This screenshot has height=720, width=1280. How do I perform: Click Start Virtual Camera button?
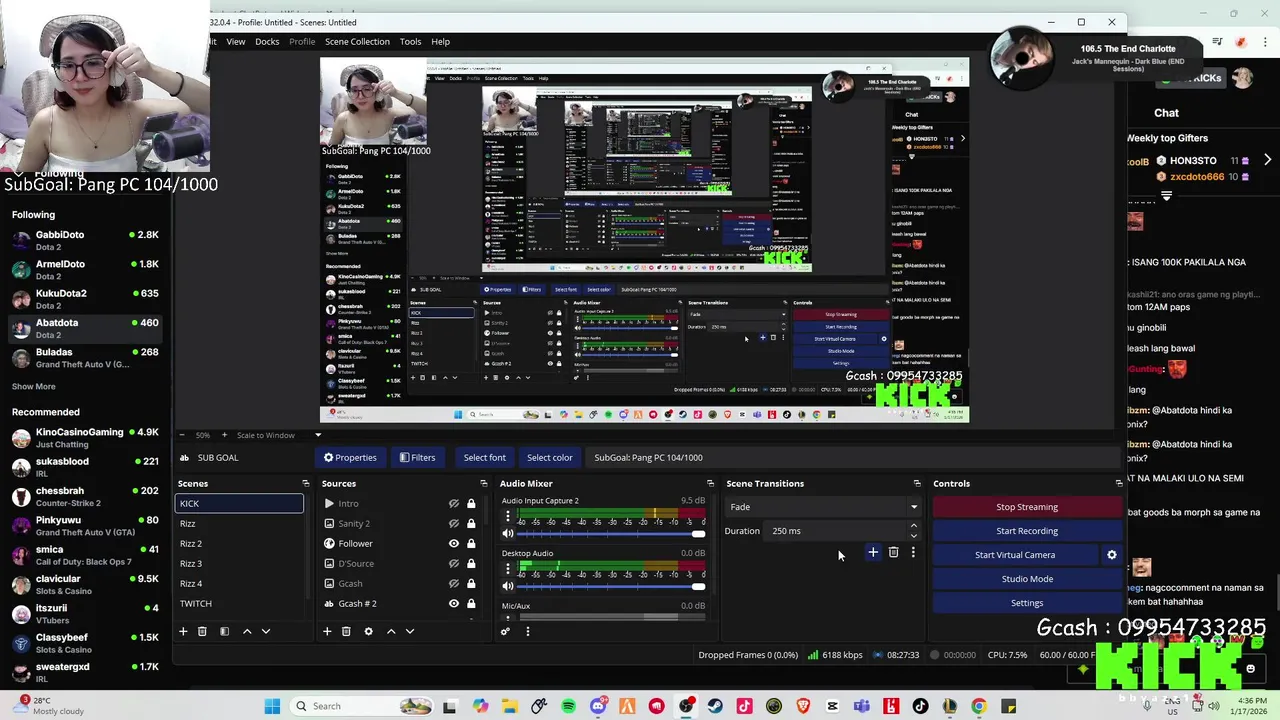(1015, 555)
